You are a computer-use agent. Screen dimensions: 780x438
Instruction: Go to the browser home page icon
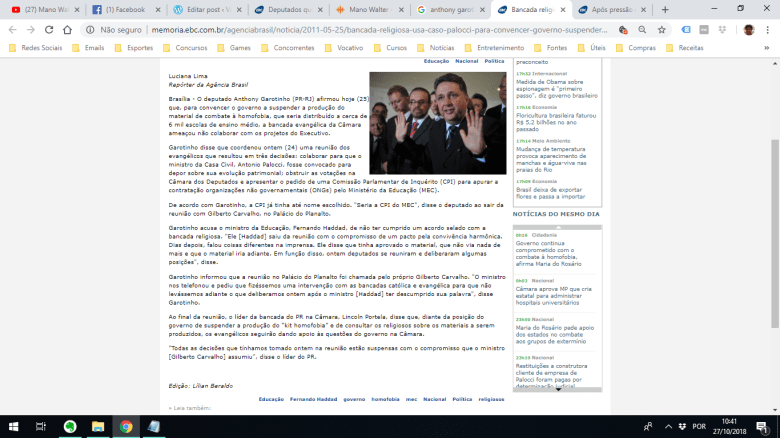point(69,30)
